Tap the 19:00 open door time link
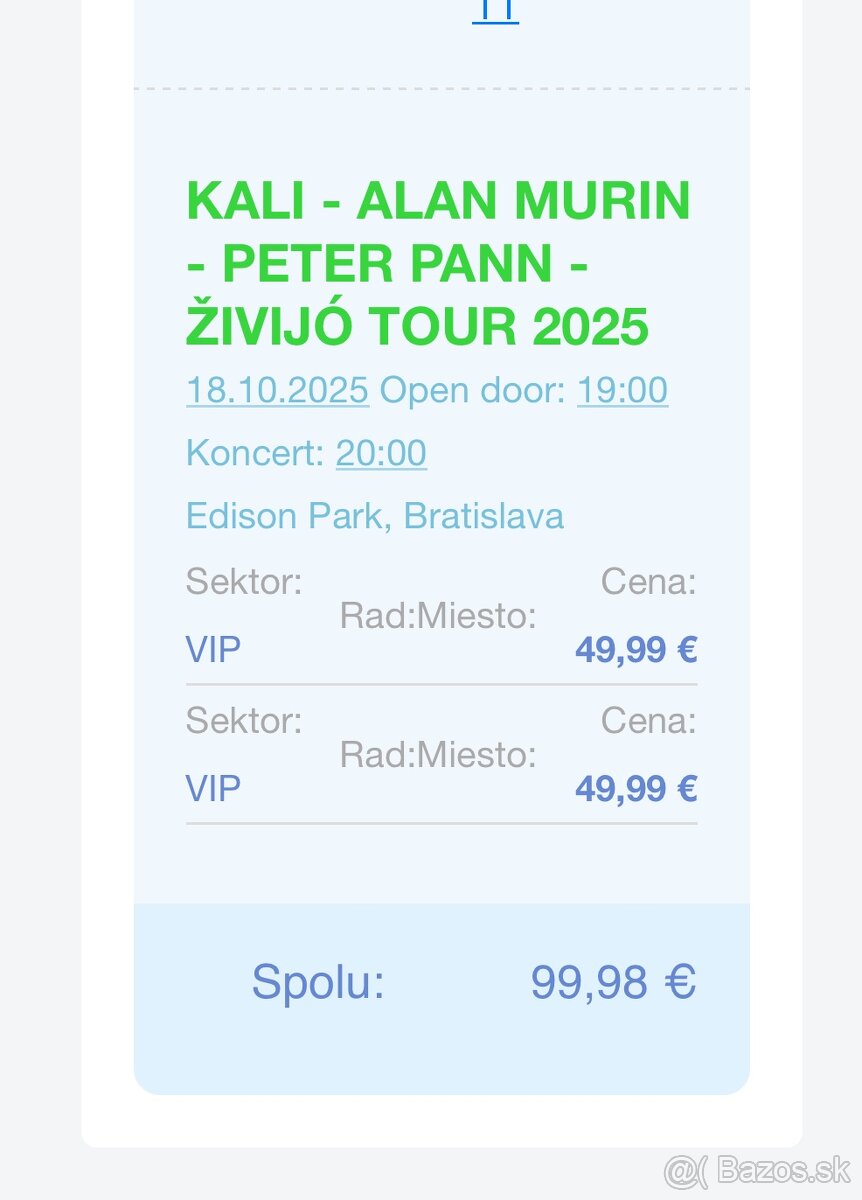The height and width of the screenshot is (1200, 862). pos(622,390)
